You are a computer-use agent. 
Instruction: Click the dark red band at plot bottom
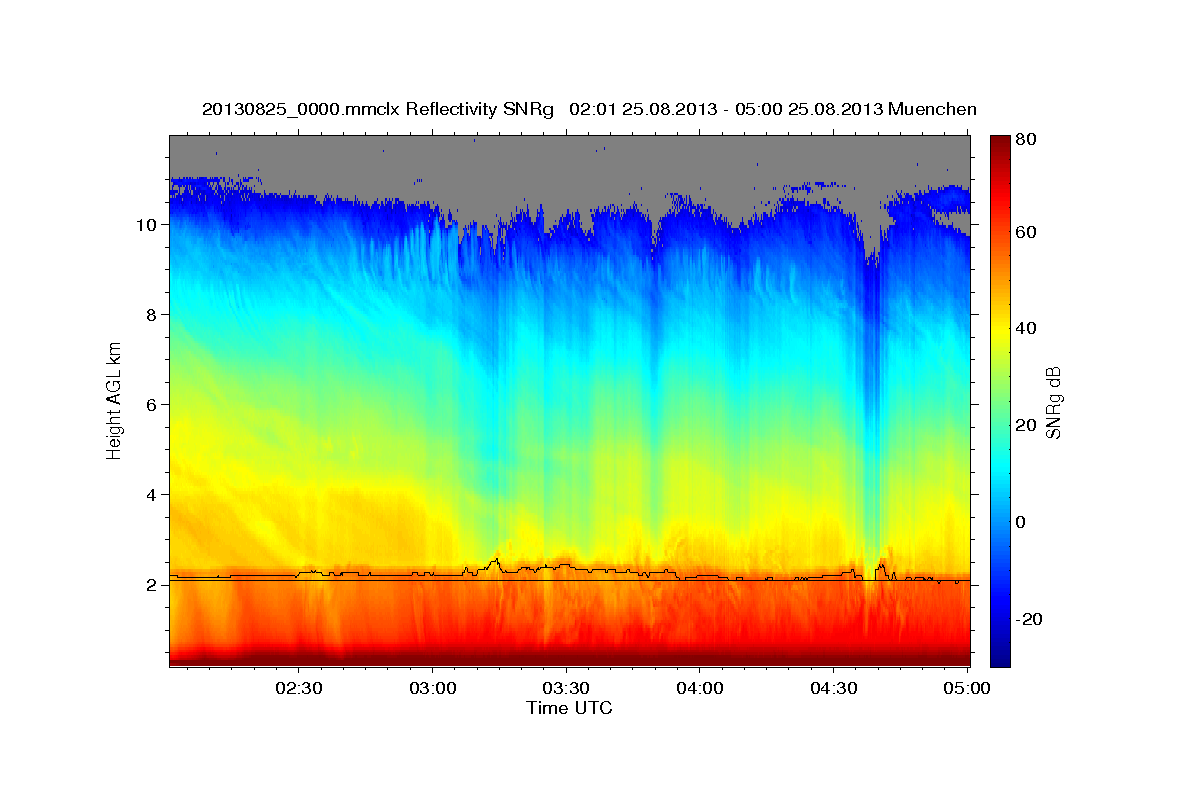click(x=570, y=659)
